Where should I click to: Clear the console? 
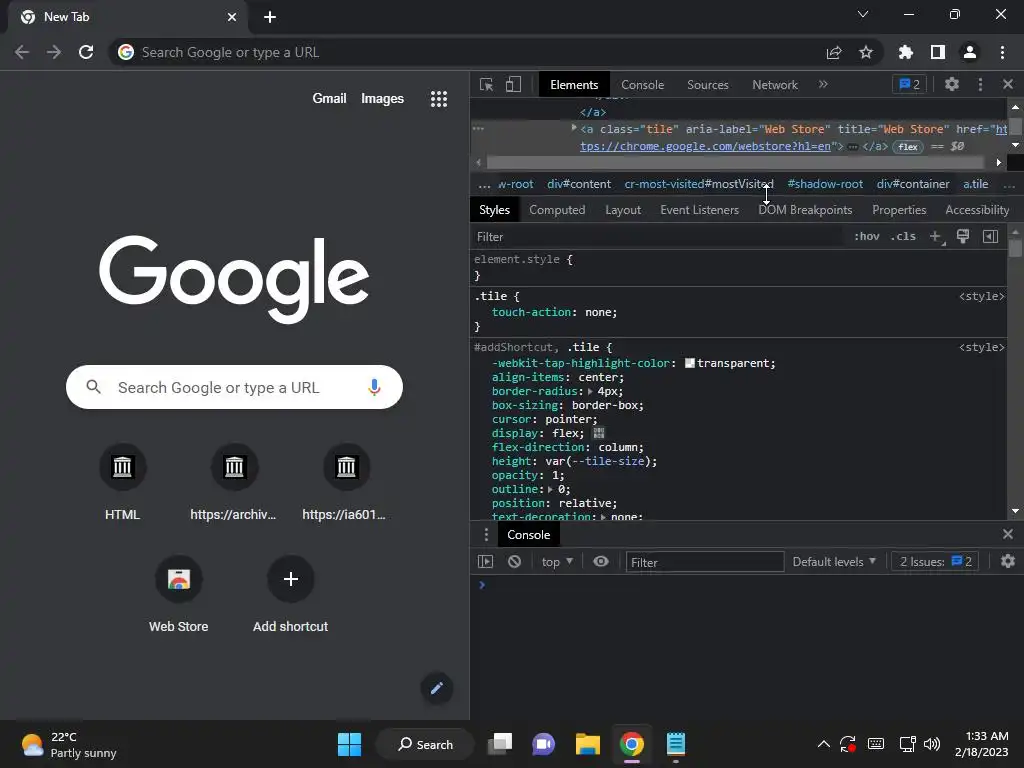(x=515, y=562)
